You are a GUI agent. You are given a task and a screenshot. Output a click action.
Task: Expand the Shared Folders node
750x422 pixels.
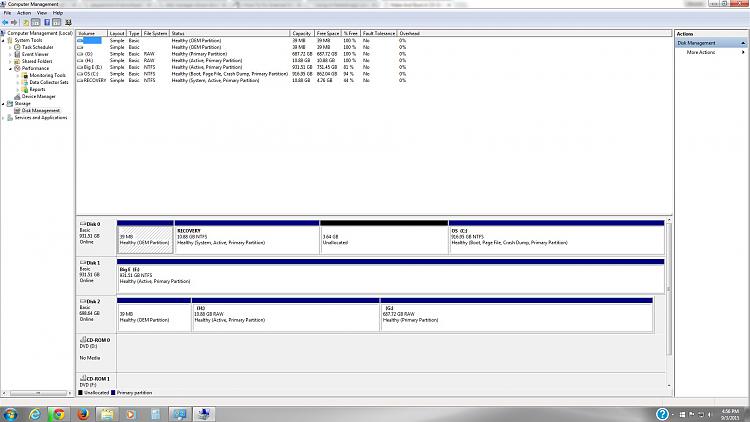pos(11,62)
